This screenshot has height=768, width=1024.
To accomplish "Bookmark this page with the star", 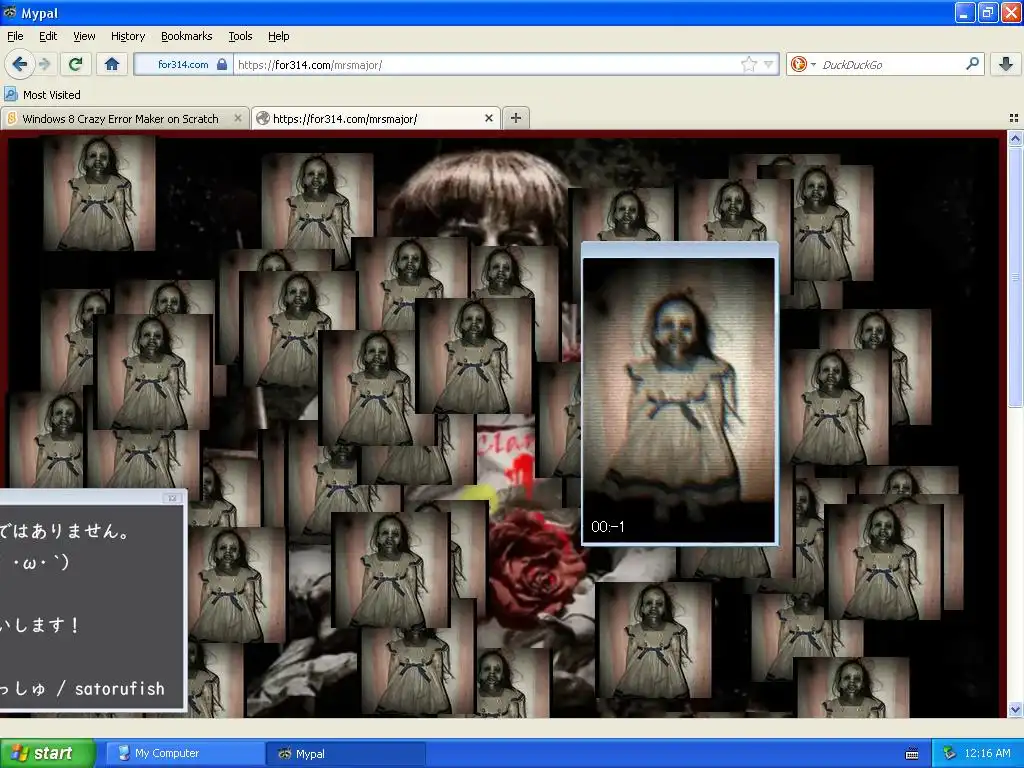I will tap(748, 64).
